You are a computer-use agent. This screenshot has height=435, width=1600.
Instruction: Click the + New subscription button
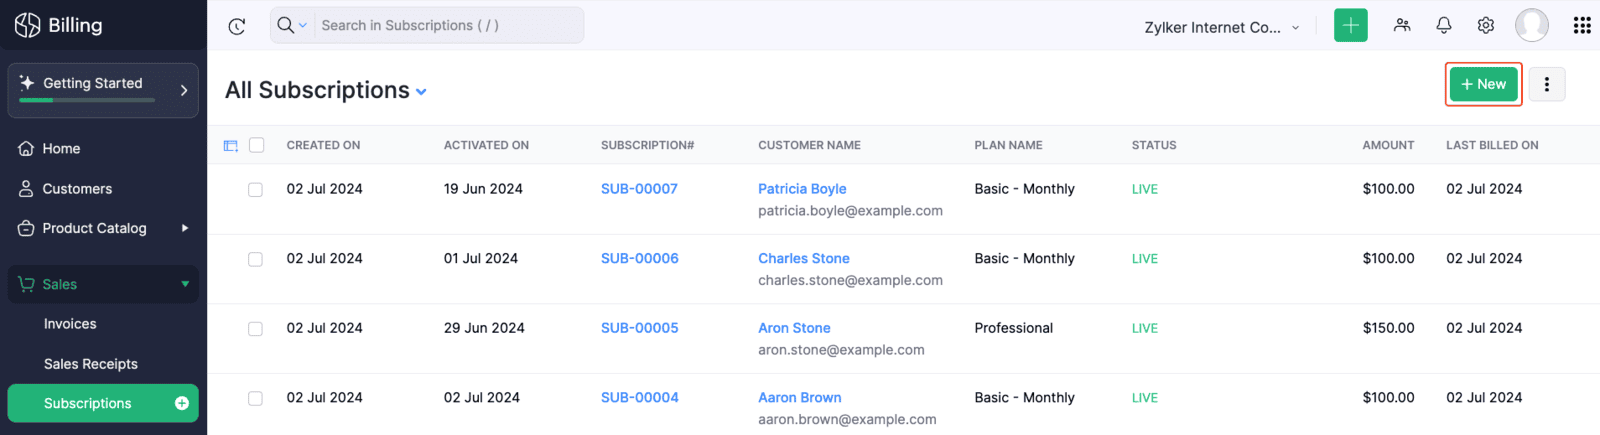tap(1483, 84)
